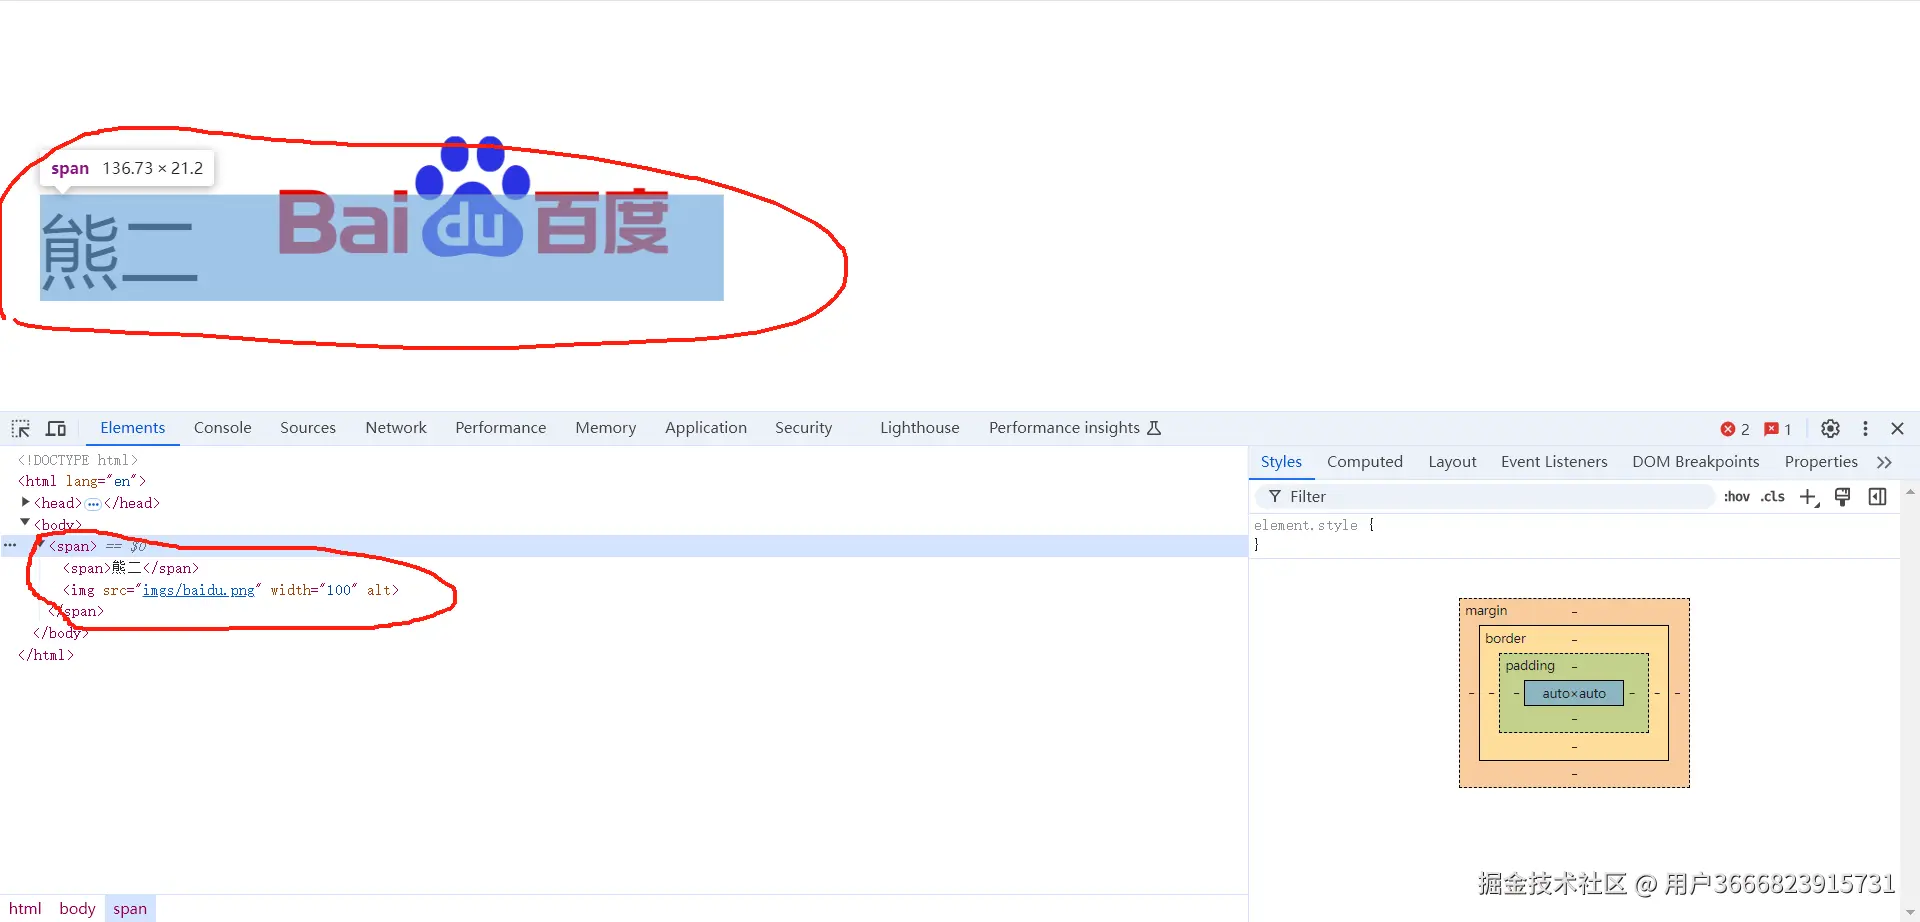Open the Network tab
This screenshot has height=922, width=1920.
tap(396, 428)
